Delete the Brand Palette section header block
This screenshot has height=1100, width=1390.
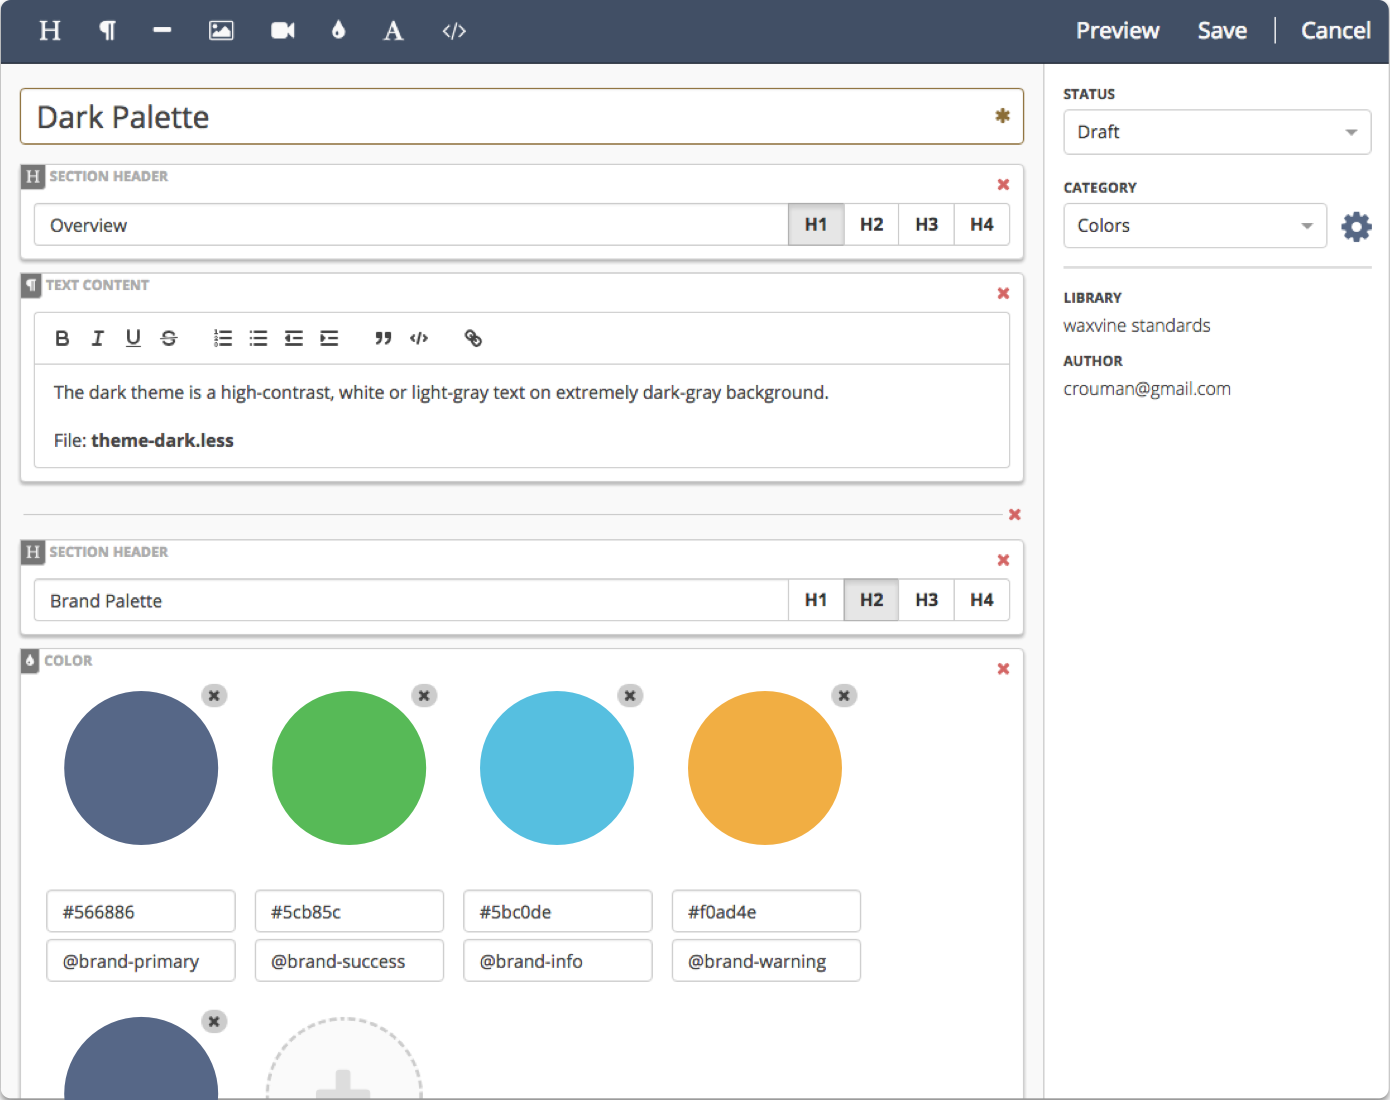pos(1003,560)
